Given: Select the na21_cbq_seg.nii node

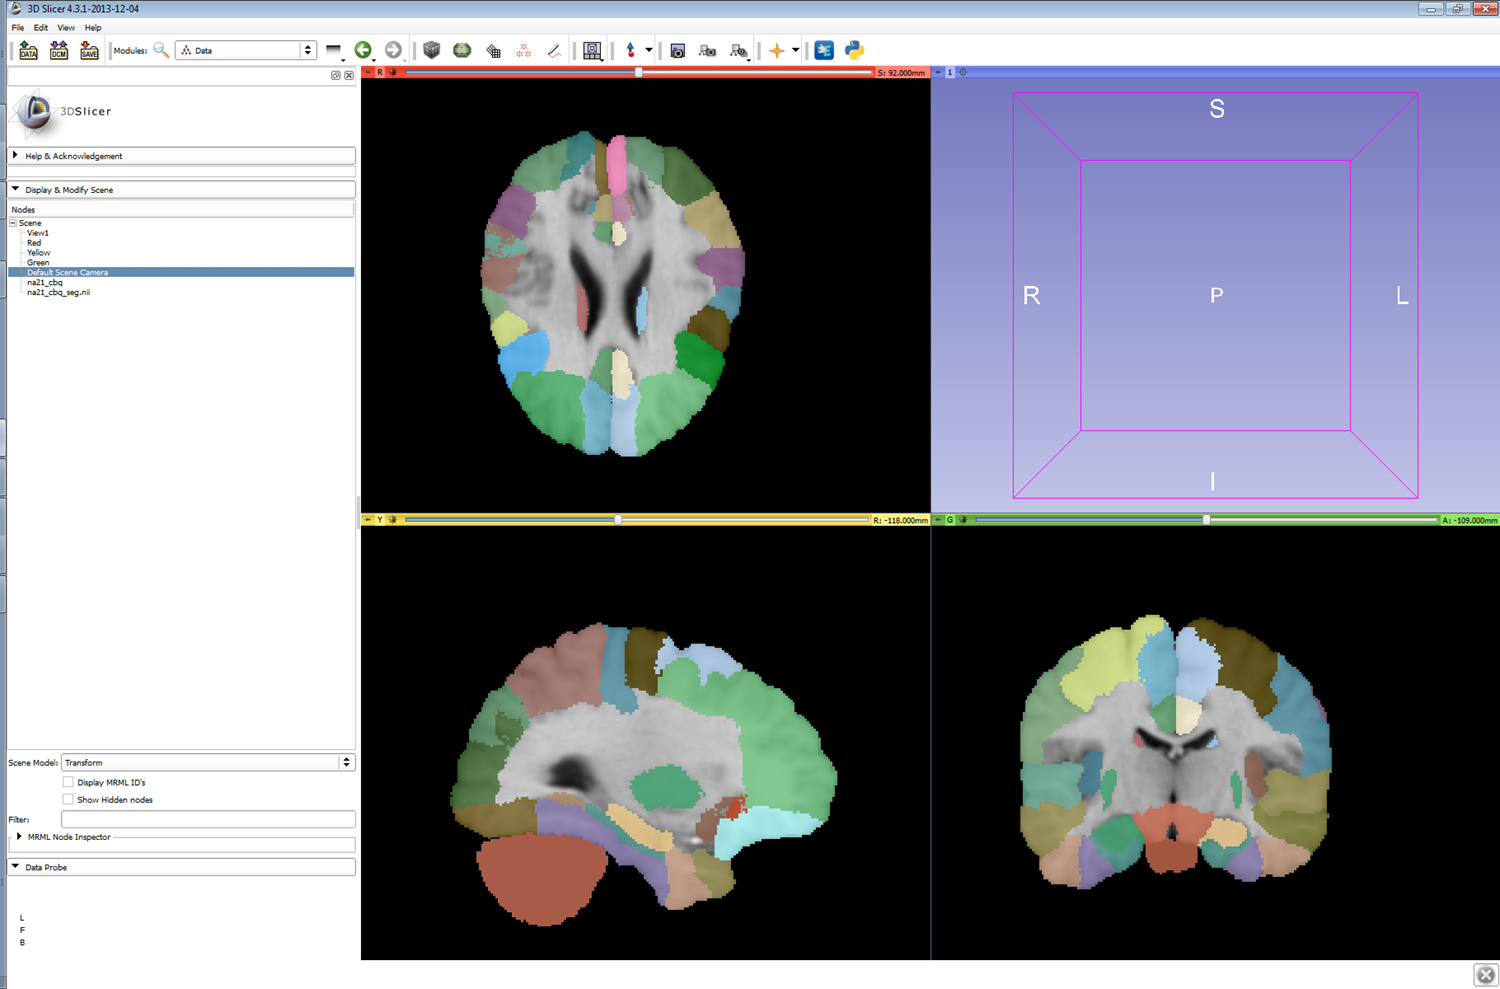Looking at the screenshot, I should 58,292.
